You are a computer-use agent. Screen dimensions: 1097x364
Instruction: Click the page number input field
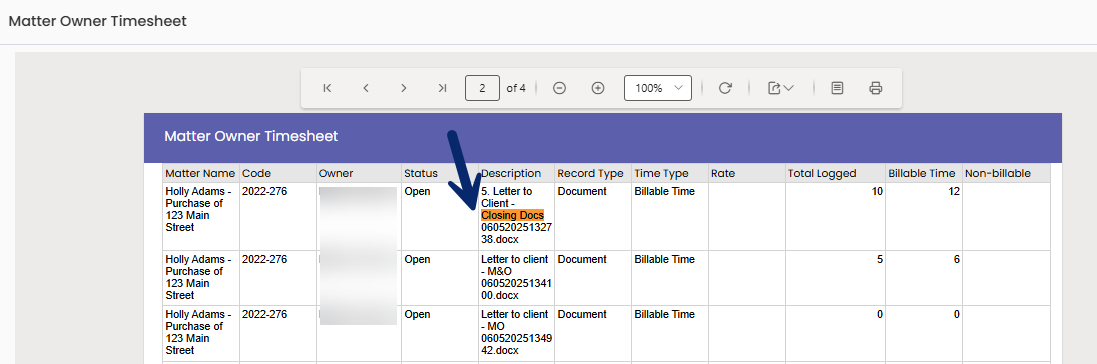click(483, 88)
